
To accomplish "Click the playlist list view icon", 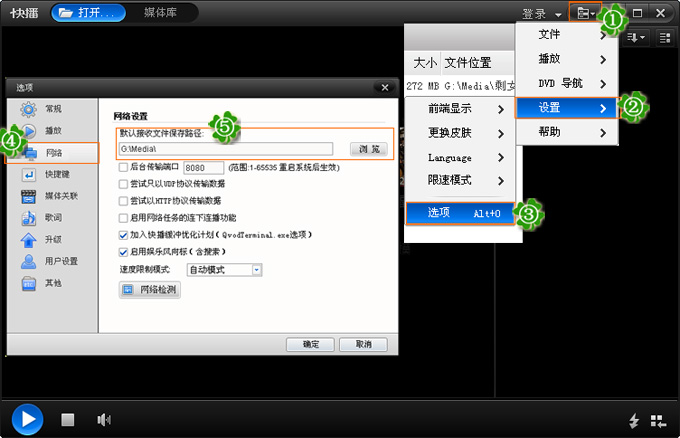I will (664, 38).
